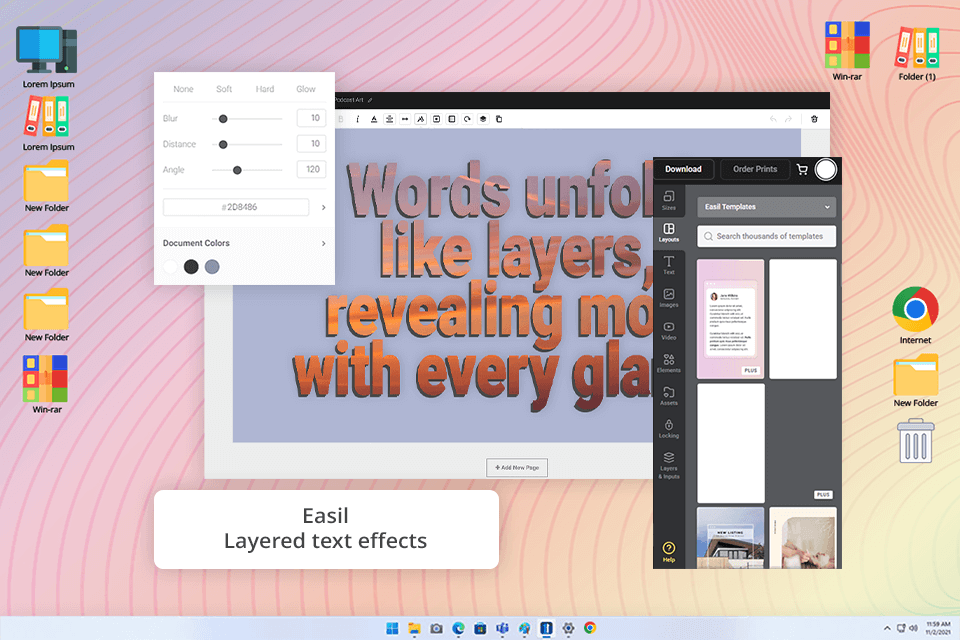Screen dimensions: 960x640
Task: Open the Text sidebar panel
Action: click(x=669, y=265)
